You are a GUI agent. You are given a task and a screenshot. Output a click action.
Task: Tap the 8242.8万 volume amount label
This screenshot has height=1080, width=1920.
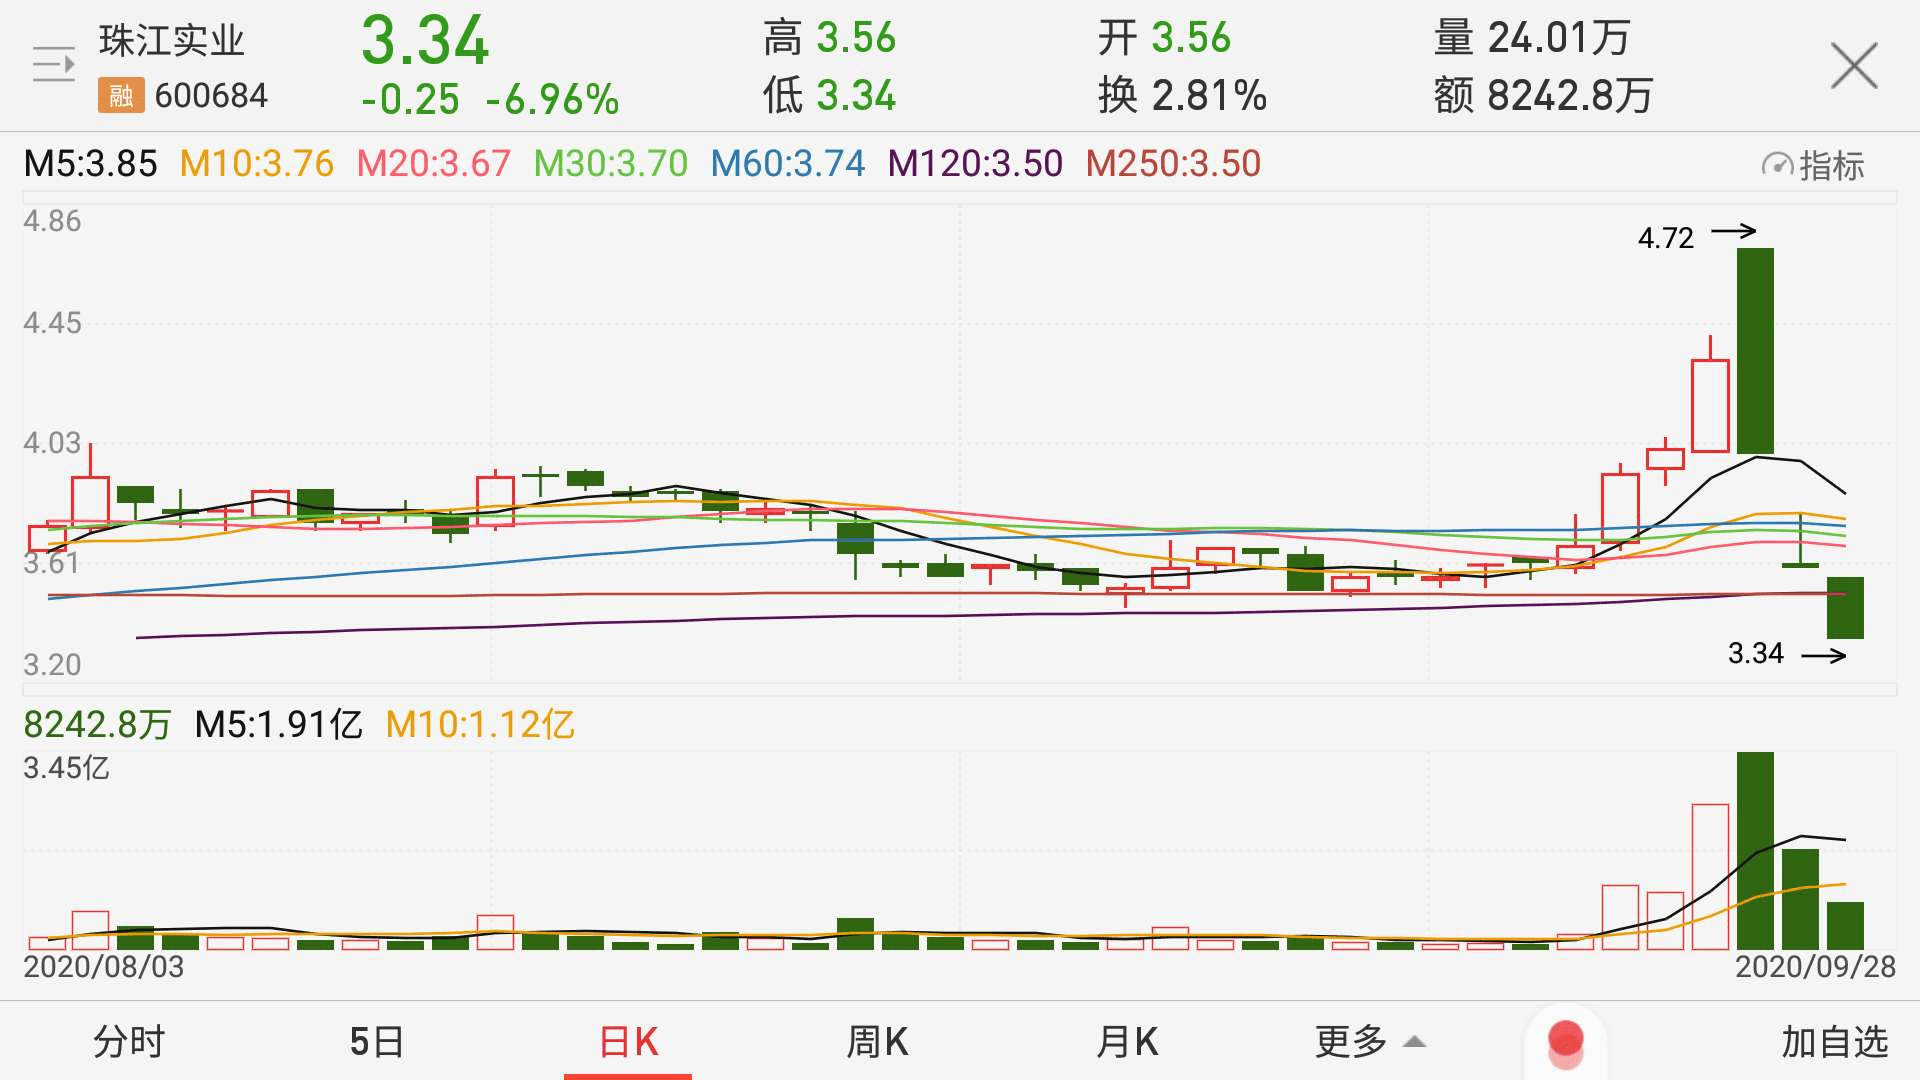coord(97,725)
